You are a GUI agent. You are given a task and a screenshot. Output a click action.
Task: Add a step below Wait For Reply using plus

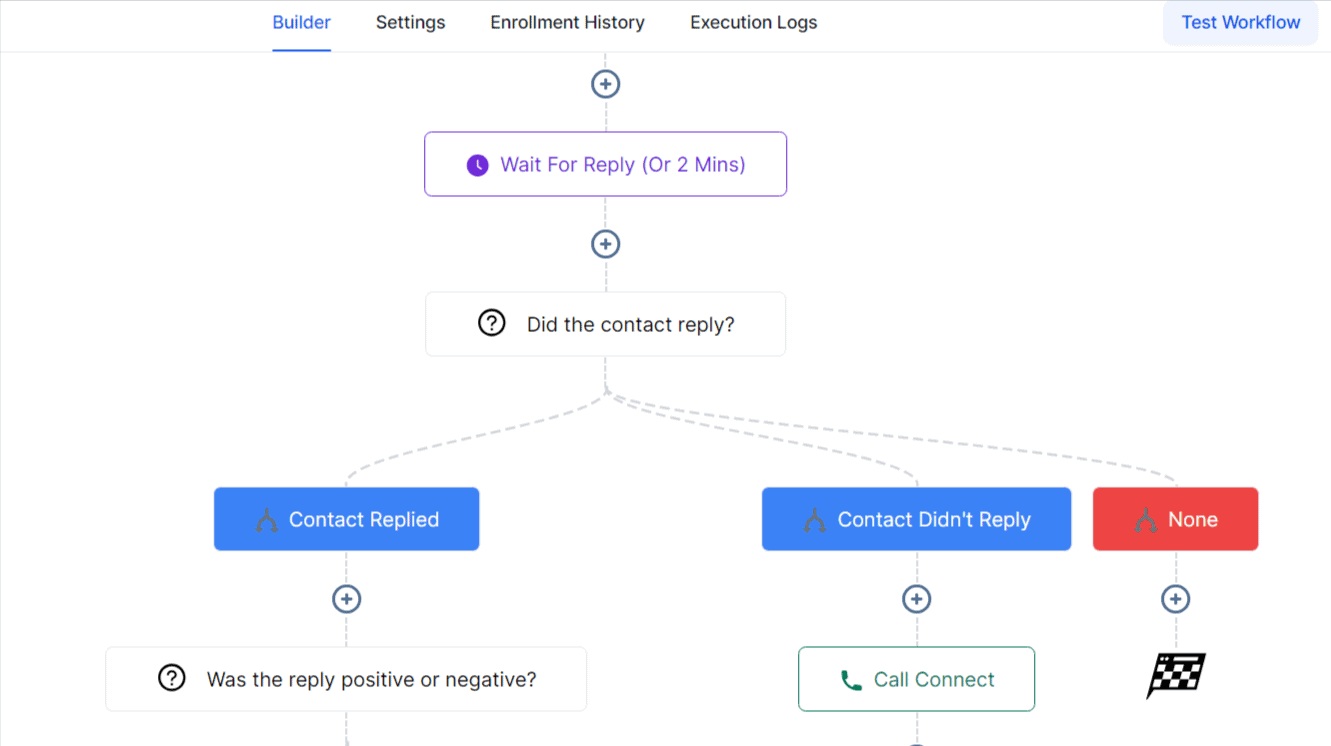tap(605, 243)
